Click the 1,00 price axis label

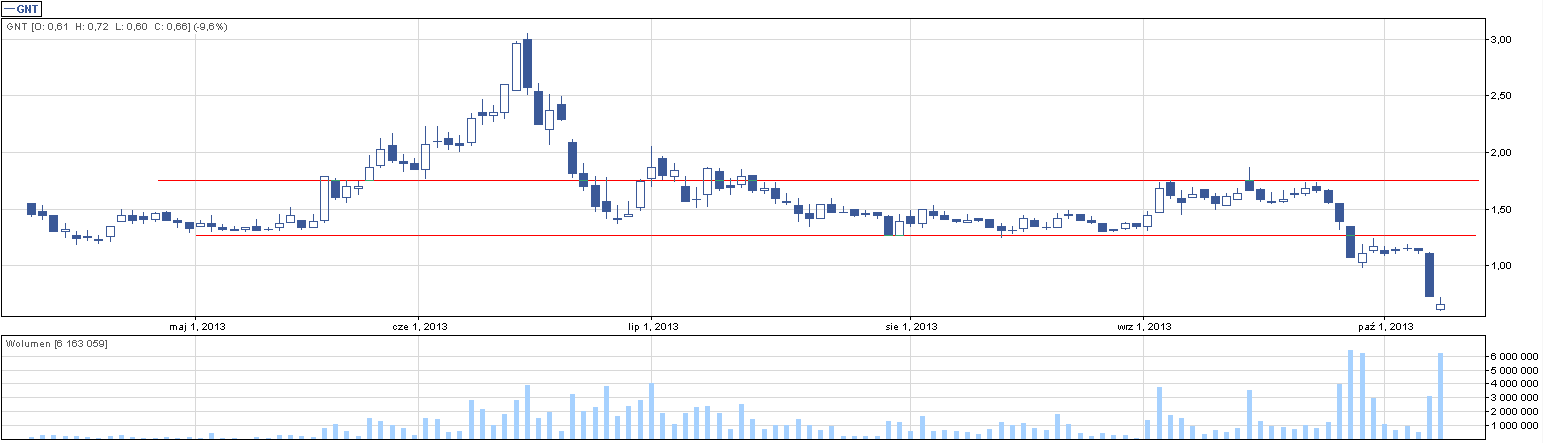click(1502, 266)
